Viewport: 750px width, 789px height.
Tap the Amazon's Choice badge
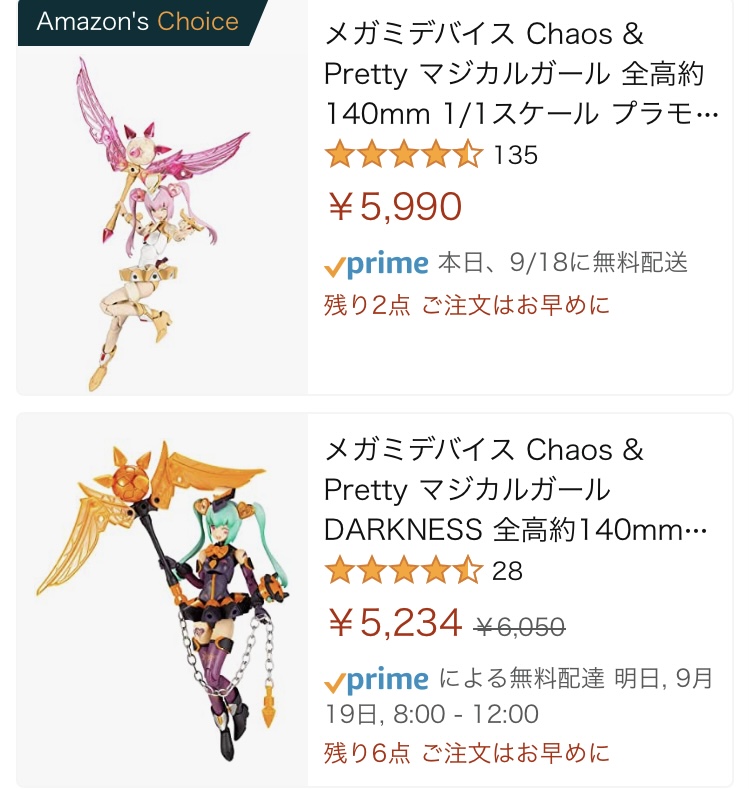(138, 22)
